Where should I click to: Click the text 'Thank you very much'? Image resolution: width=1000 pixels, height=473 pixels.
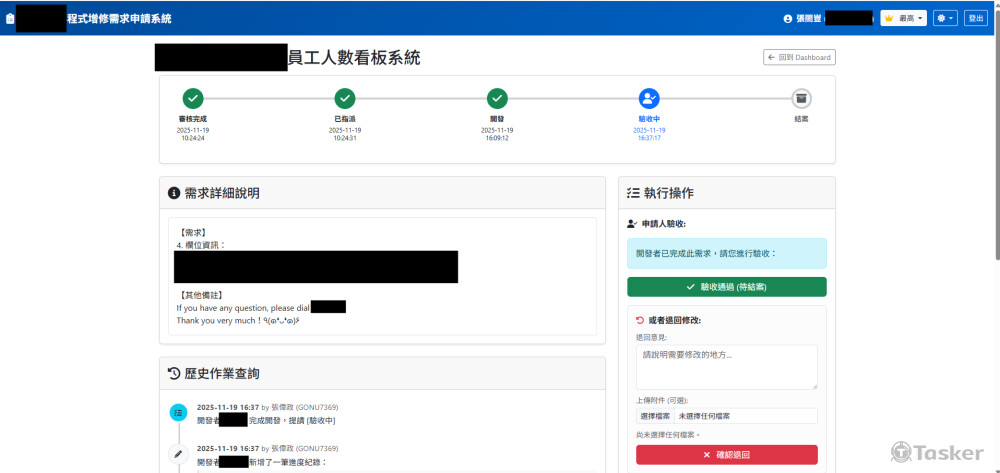click(x=217, y=321)
